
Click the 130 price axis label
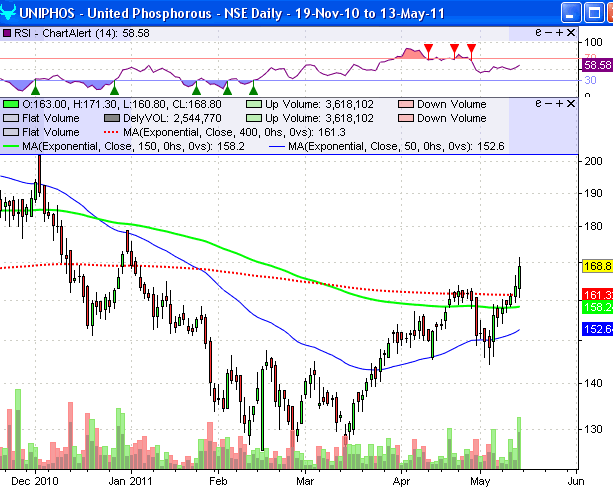point(593,429)
